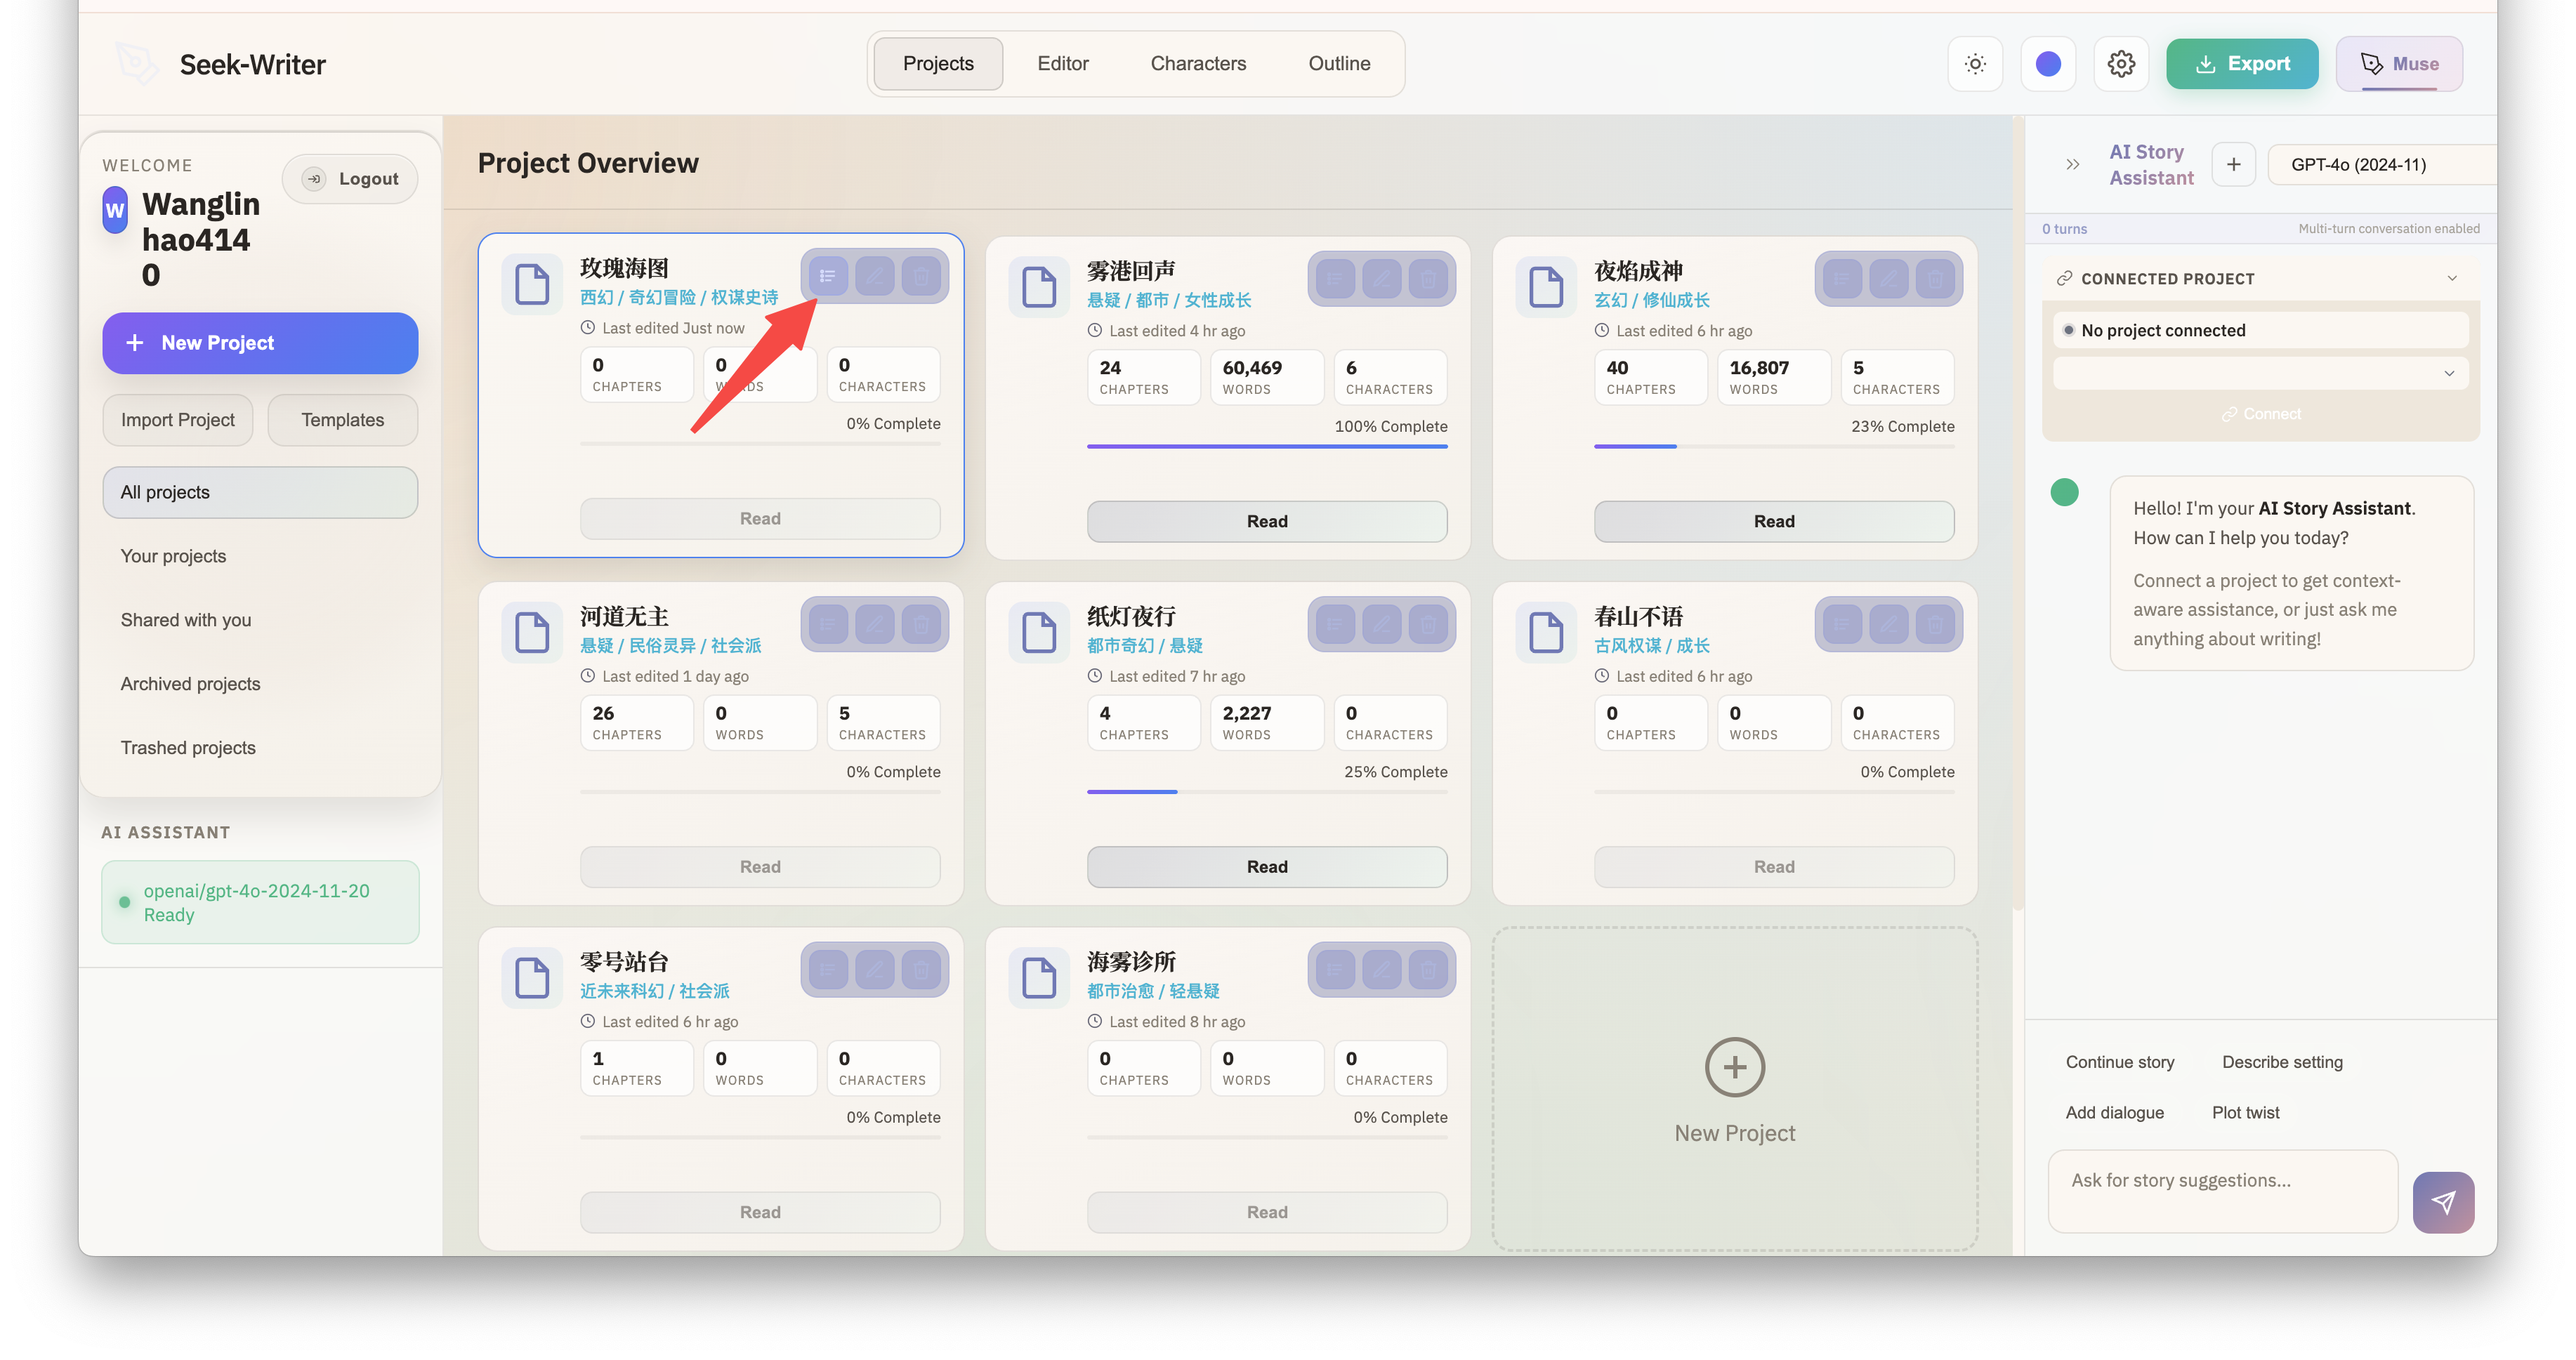Click Read on 雾港回声 card
The width and height of the screenshot is (2576, 1360).
click(1267, 522)
